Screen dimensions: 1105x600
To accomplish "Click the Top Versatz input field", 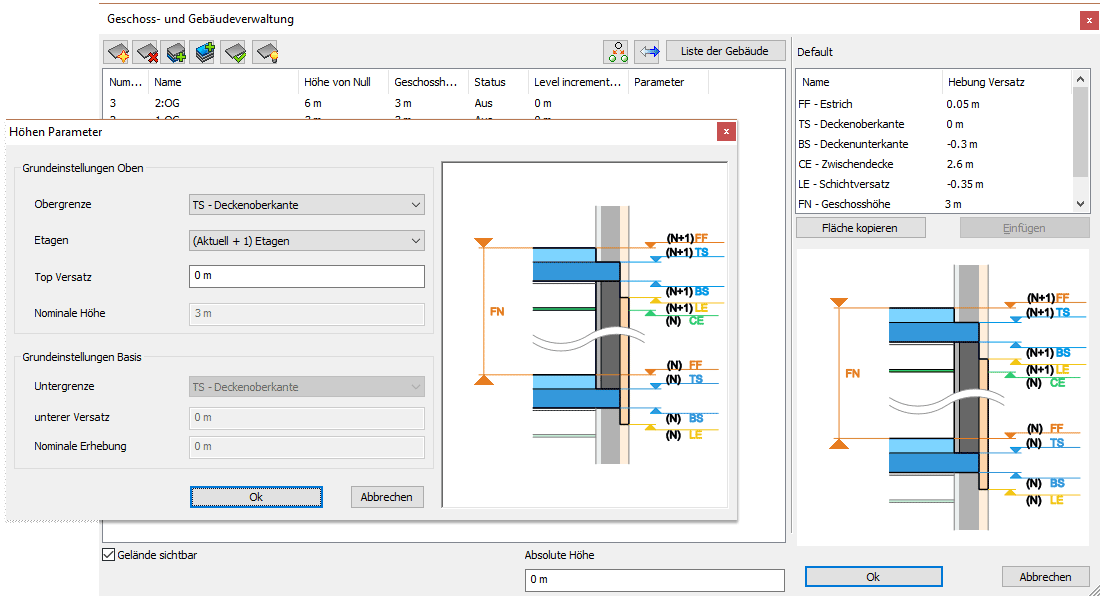I will 307,276.
